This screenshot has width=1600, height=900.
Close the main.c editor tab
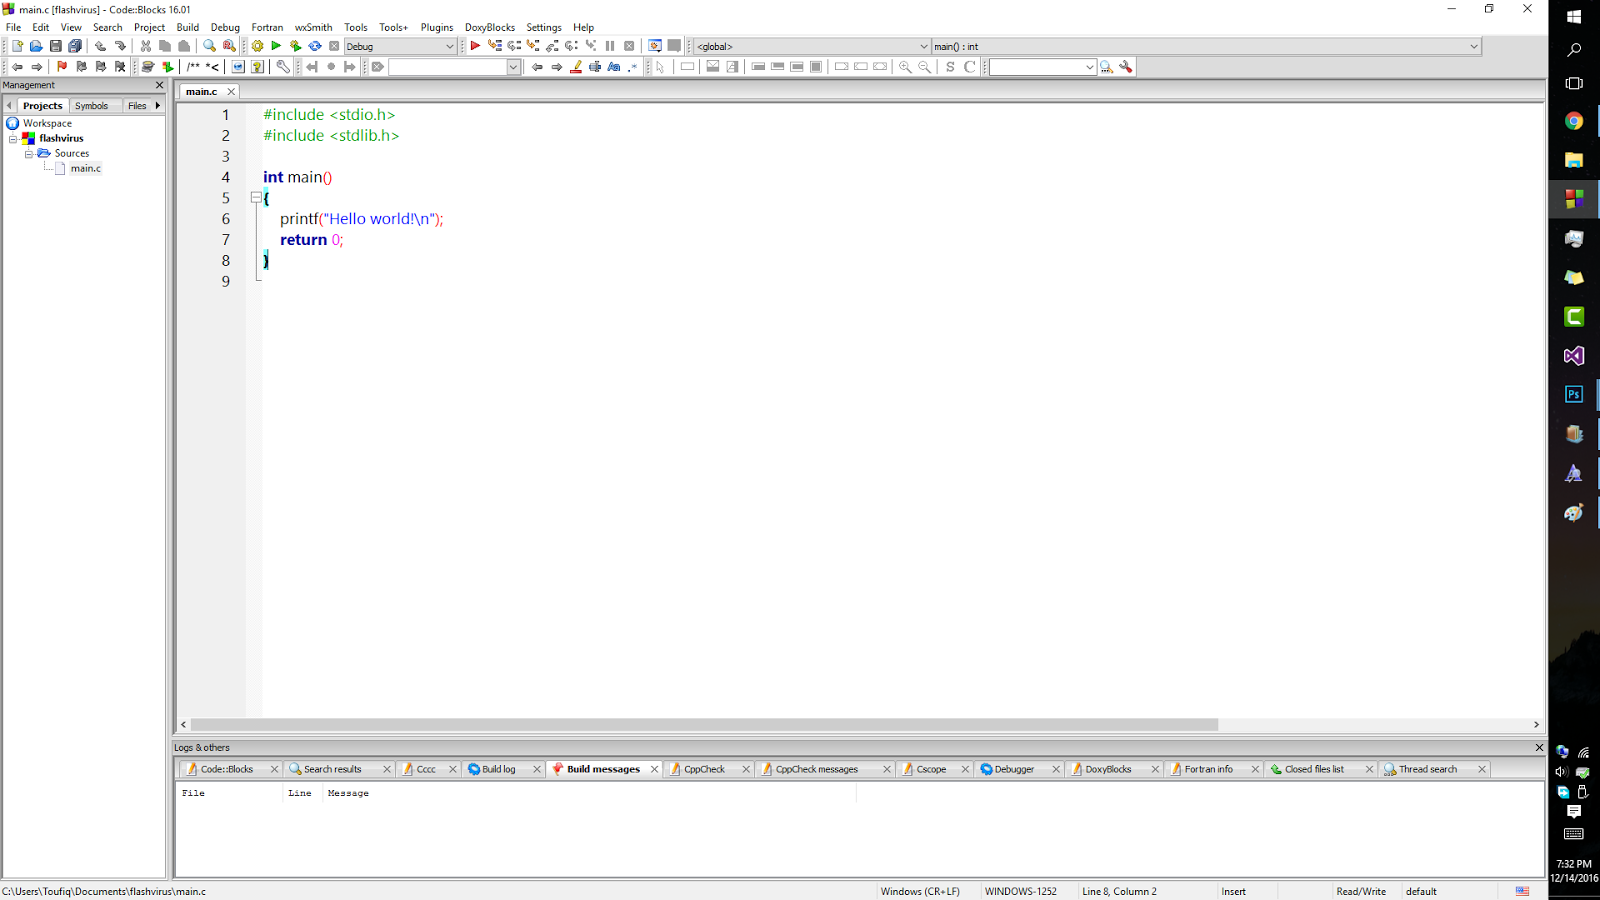tap(231, 91)
